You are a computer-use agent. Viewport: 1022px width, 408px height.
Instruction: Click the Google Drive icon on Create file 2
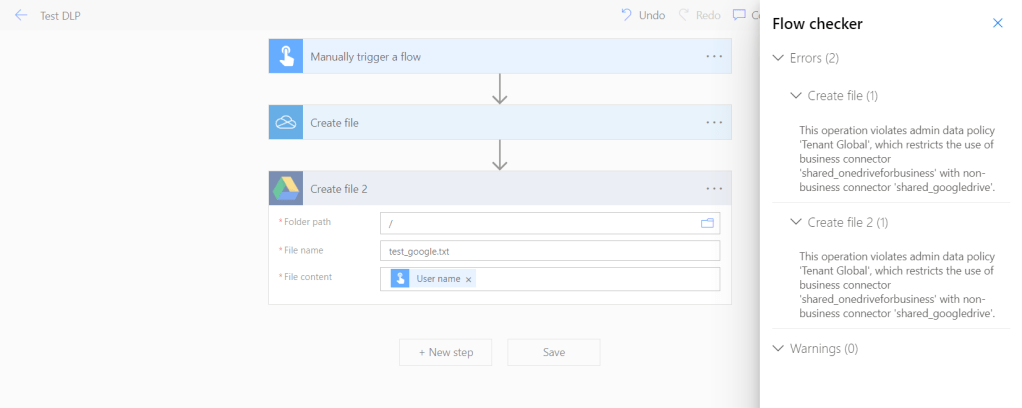[286, 188]
